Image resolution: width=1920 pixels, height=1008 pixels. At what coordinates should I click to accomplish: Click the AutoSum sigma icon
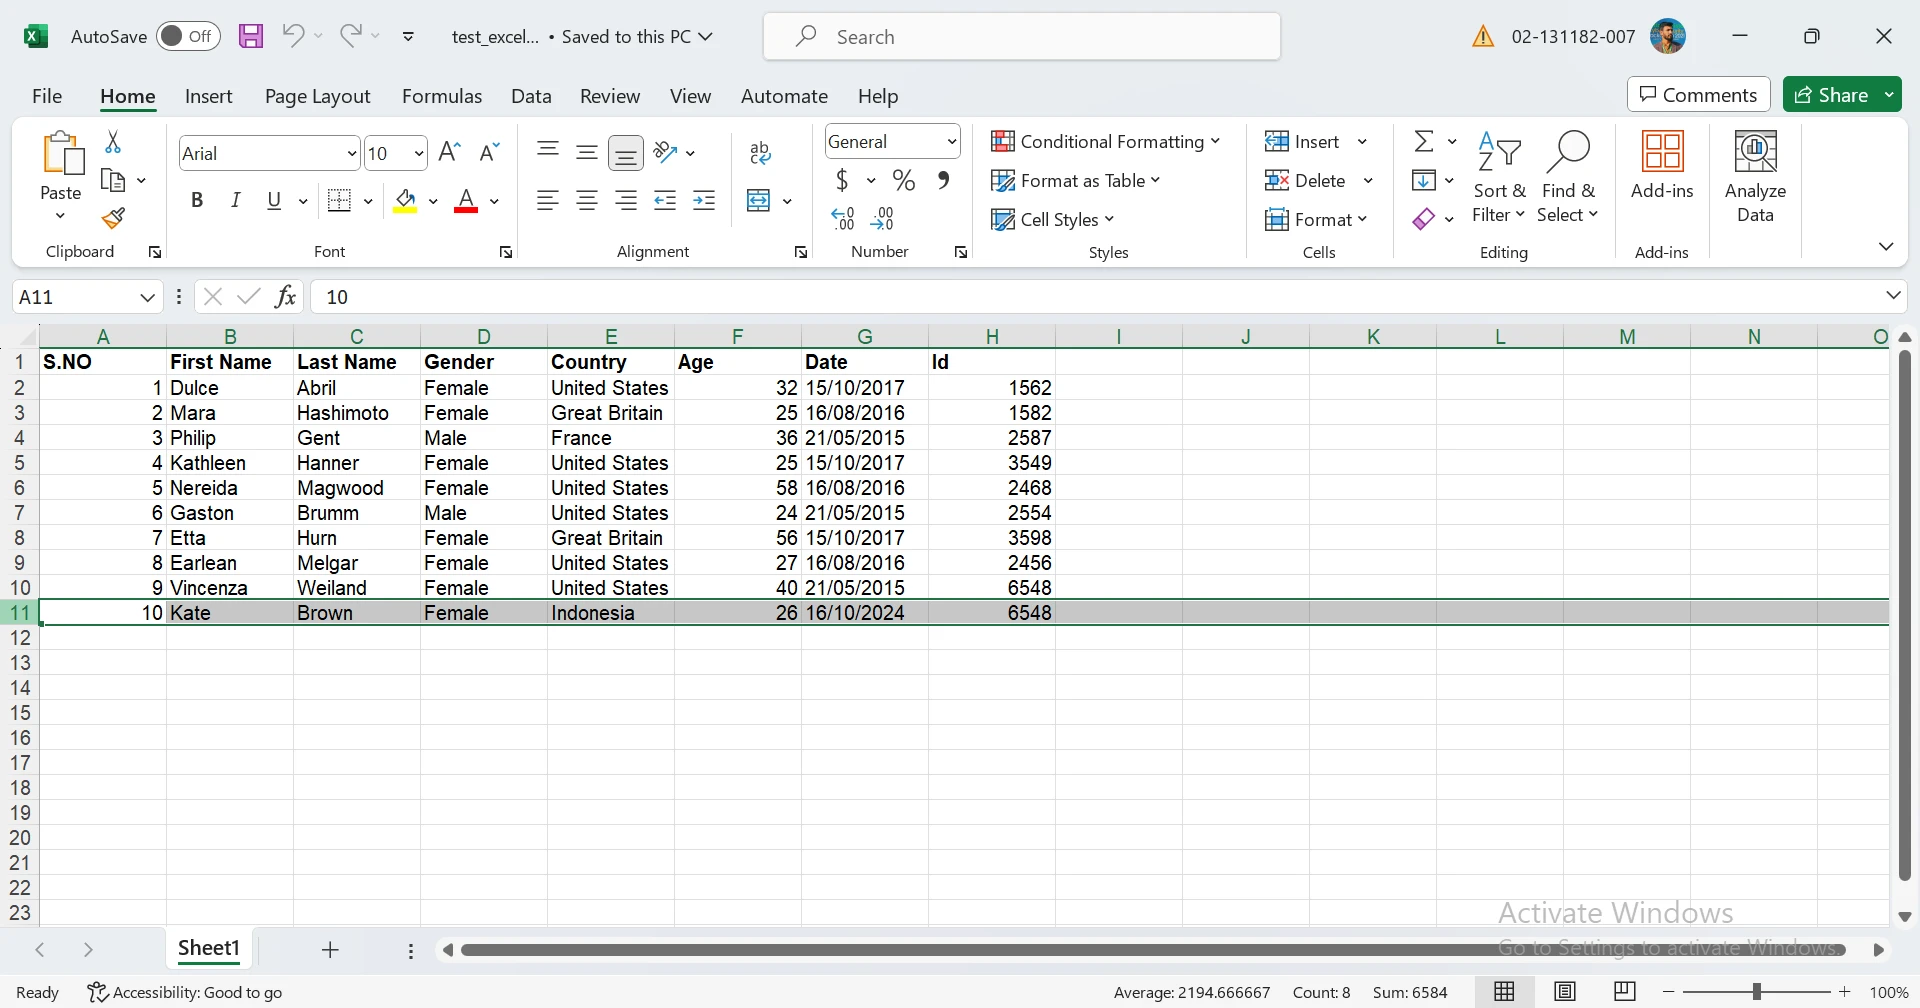1423,142
